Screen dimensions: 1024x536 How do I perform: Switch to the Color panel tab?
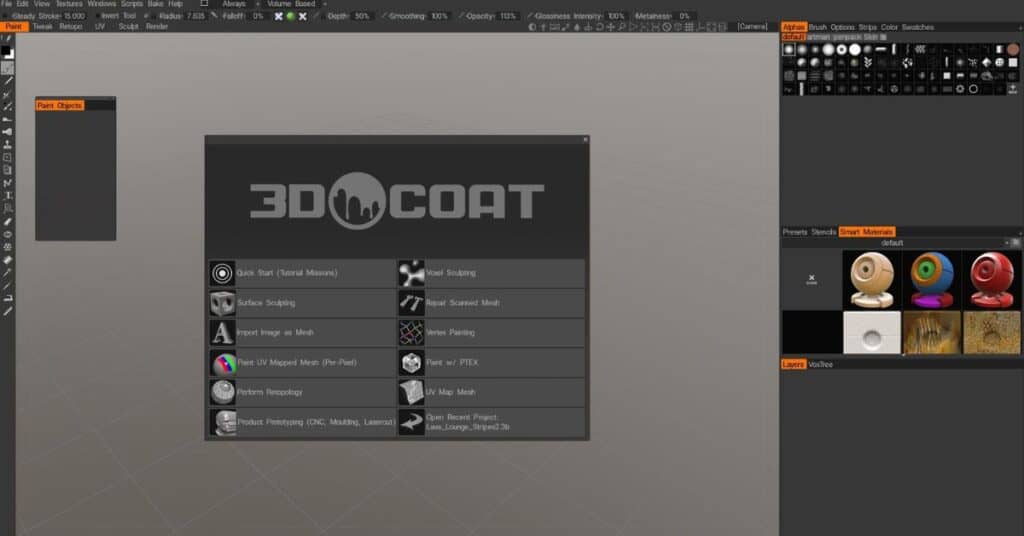point(889,27)
